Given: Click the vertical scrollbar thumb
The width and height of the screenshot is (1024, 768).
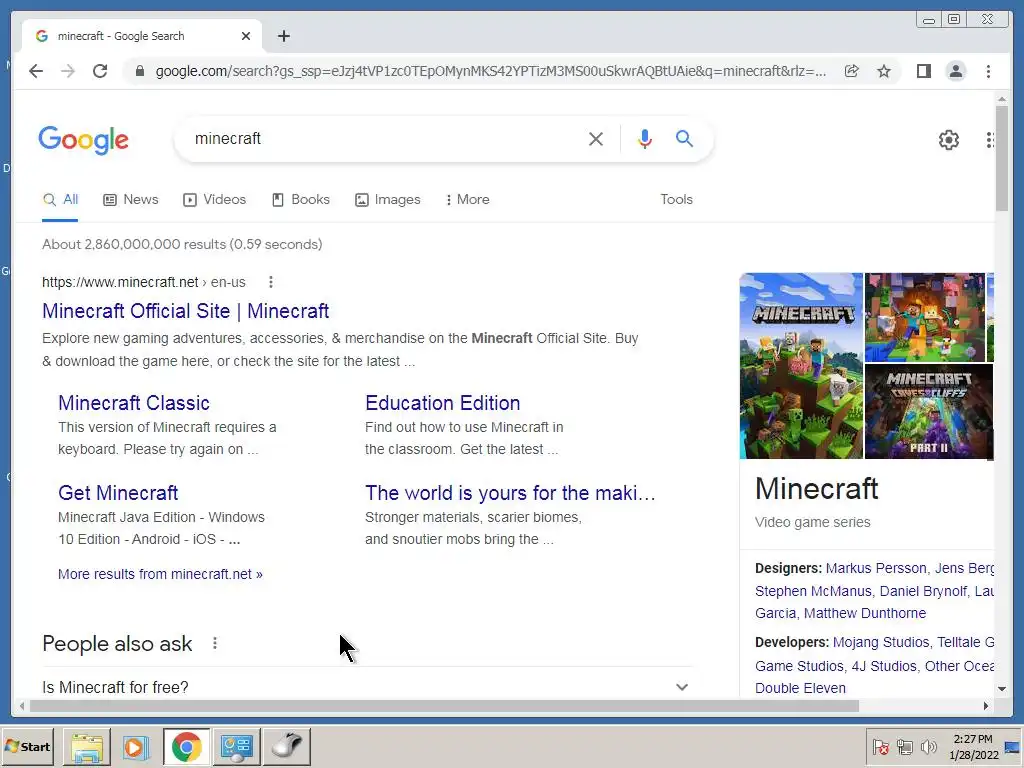Looking at the screenshot, I should click(x=1002, y=159).
